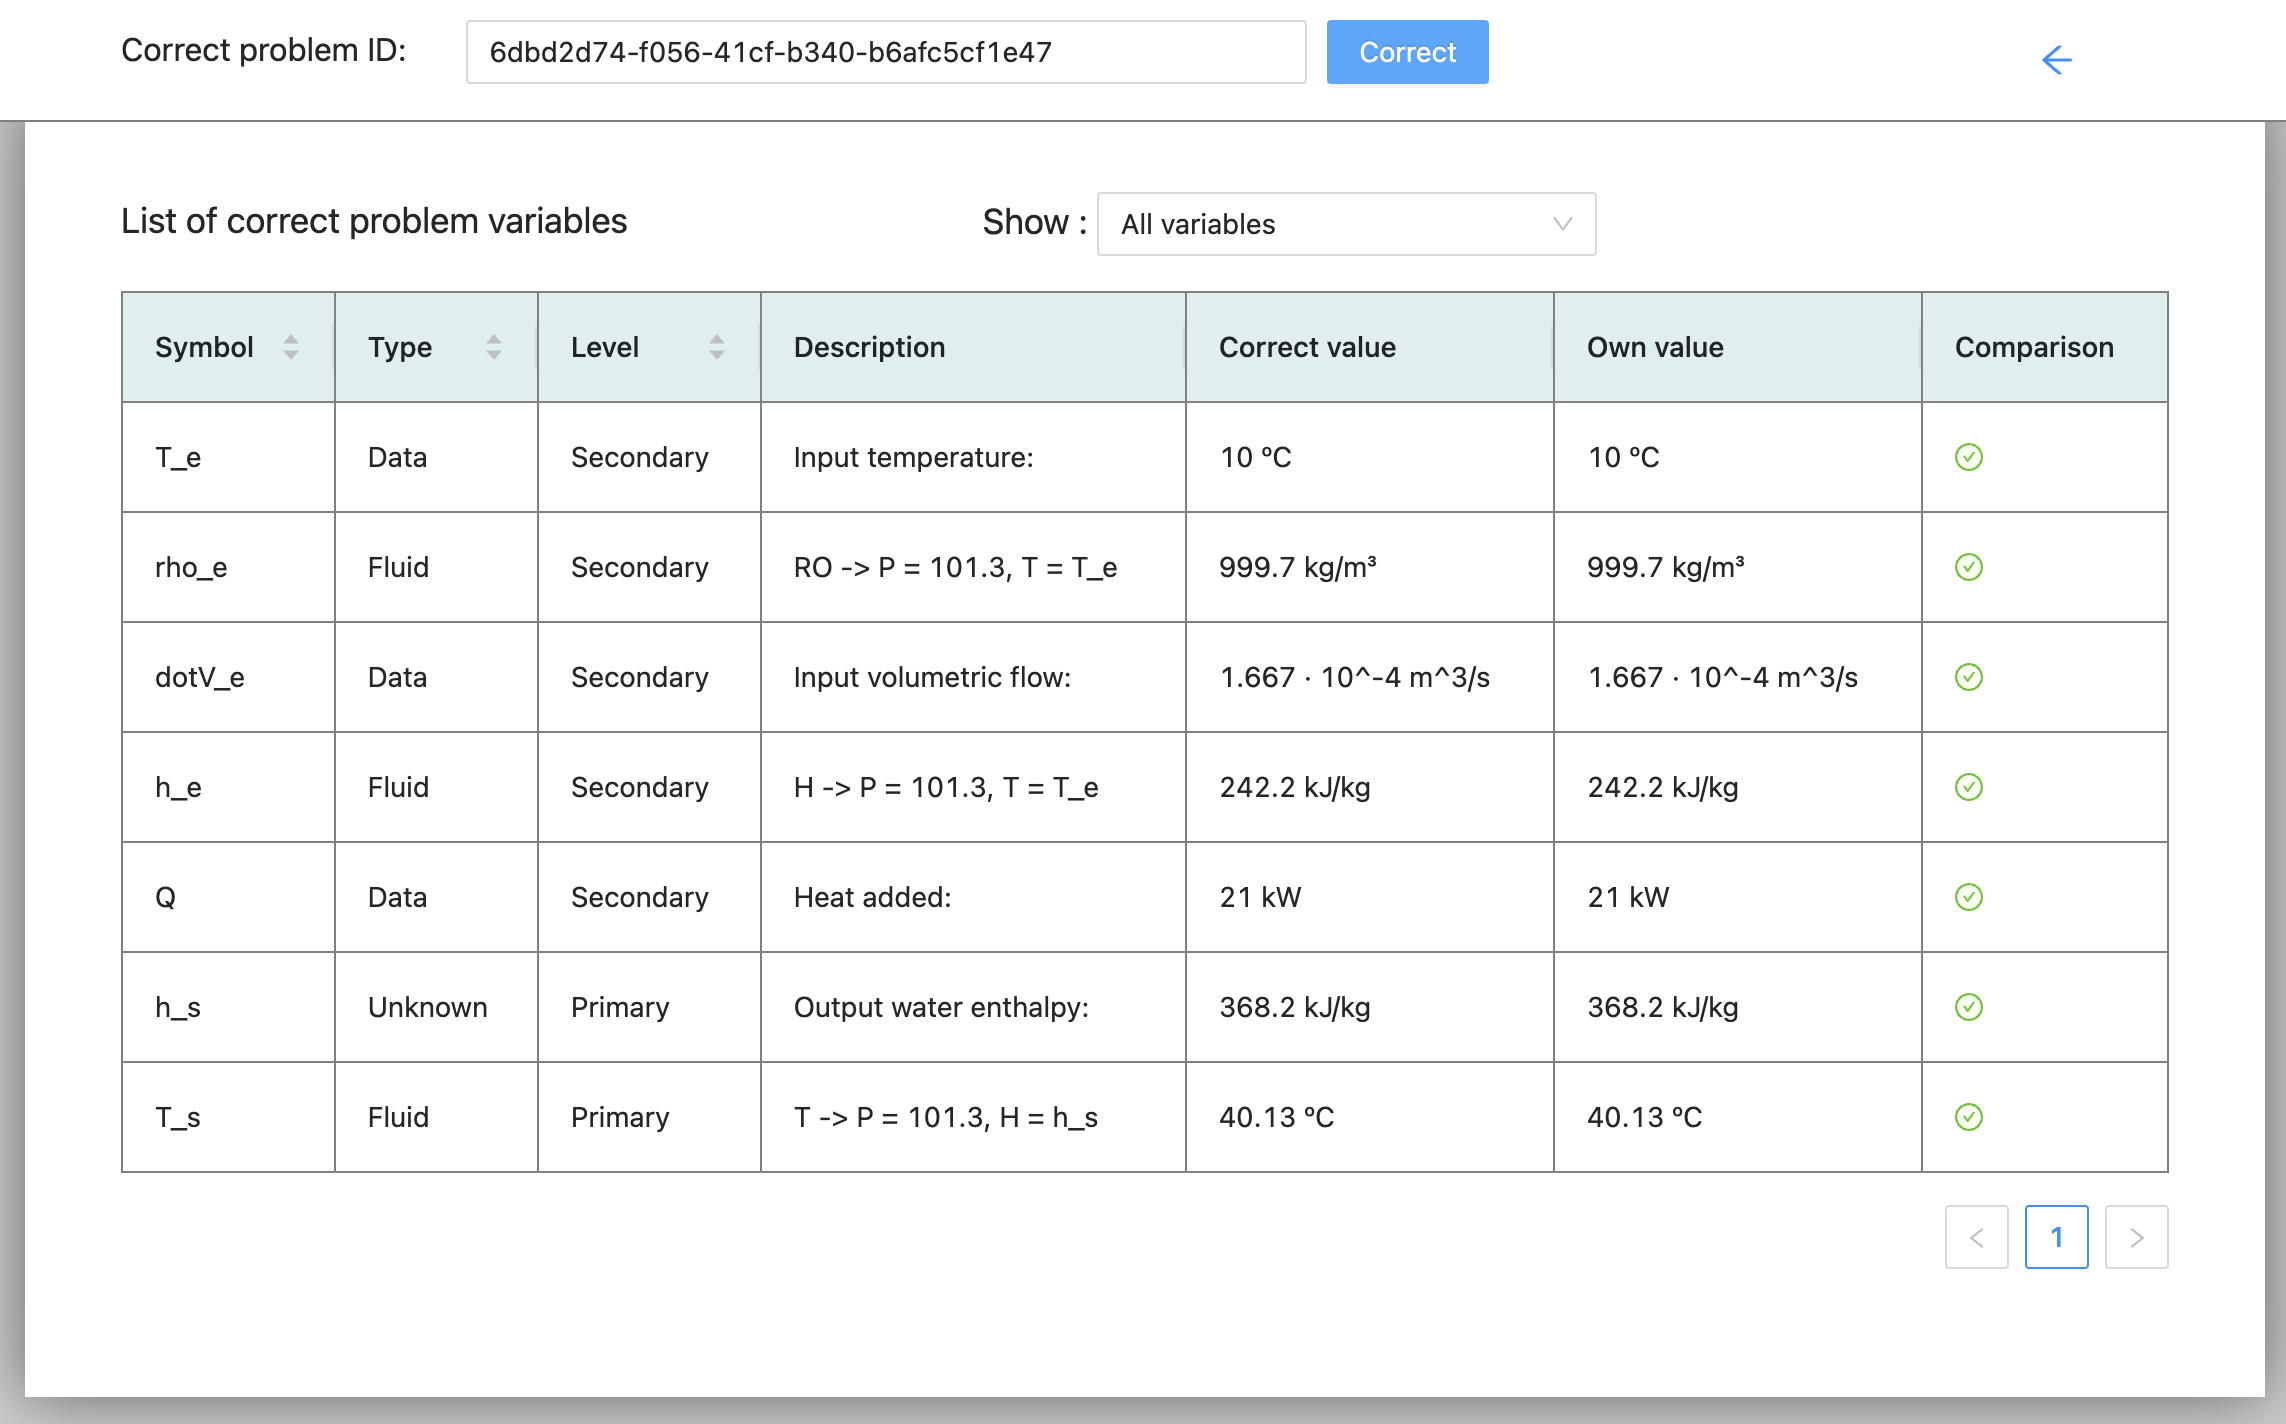Click green check icon for dotV_e row
The image size is (2286, 1424).
tap(1969, 677)
